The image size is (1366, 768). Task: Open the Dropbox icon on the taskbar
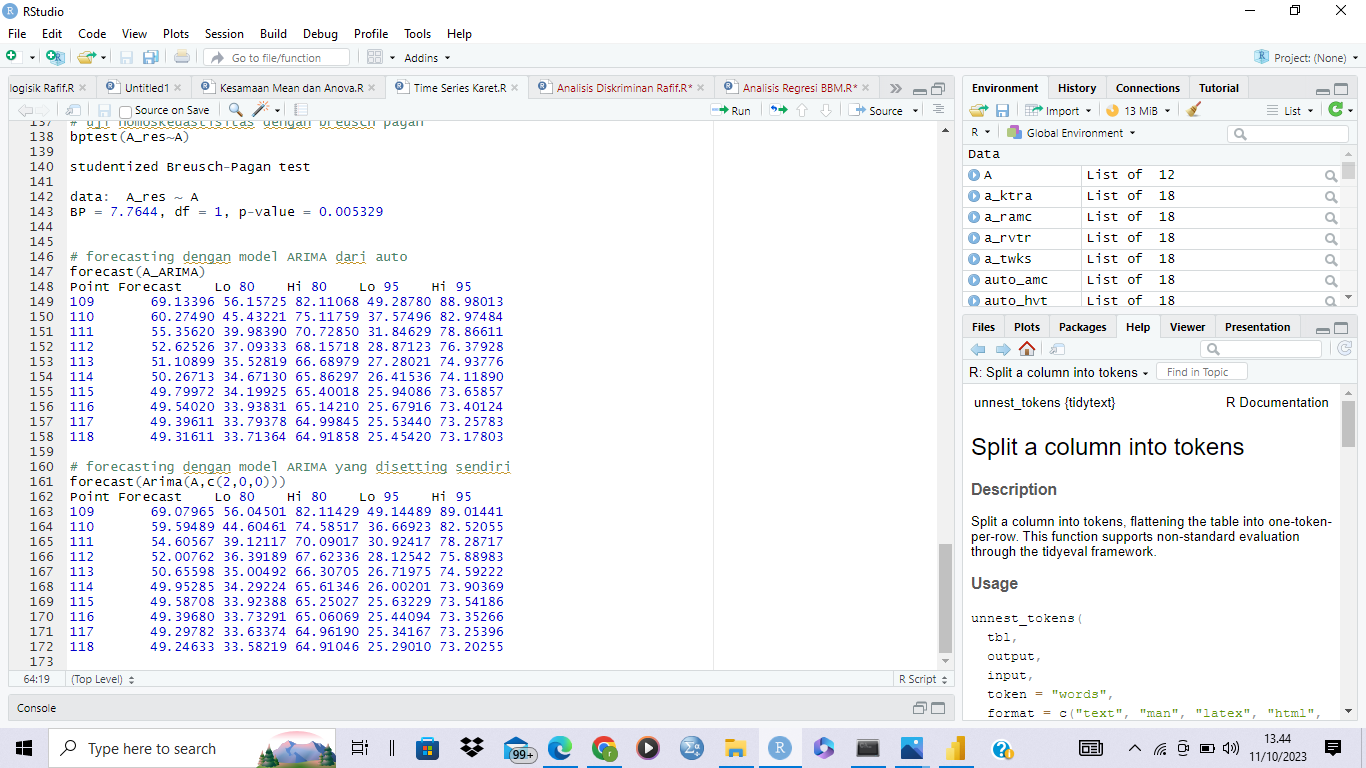coord(472,748)
